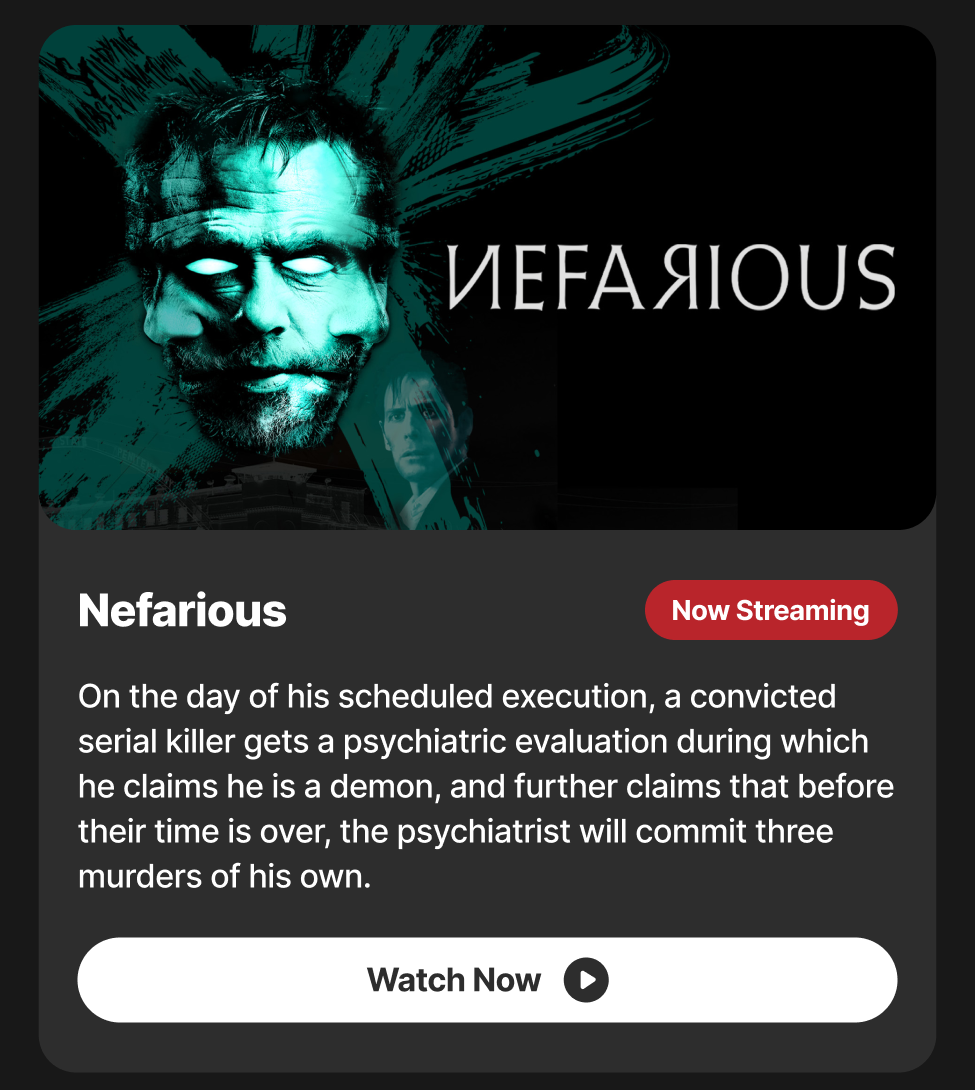Select the 'Watch Now' label text
Viewport: 975px width, 1090px height.
(x=454, y=980)
